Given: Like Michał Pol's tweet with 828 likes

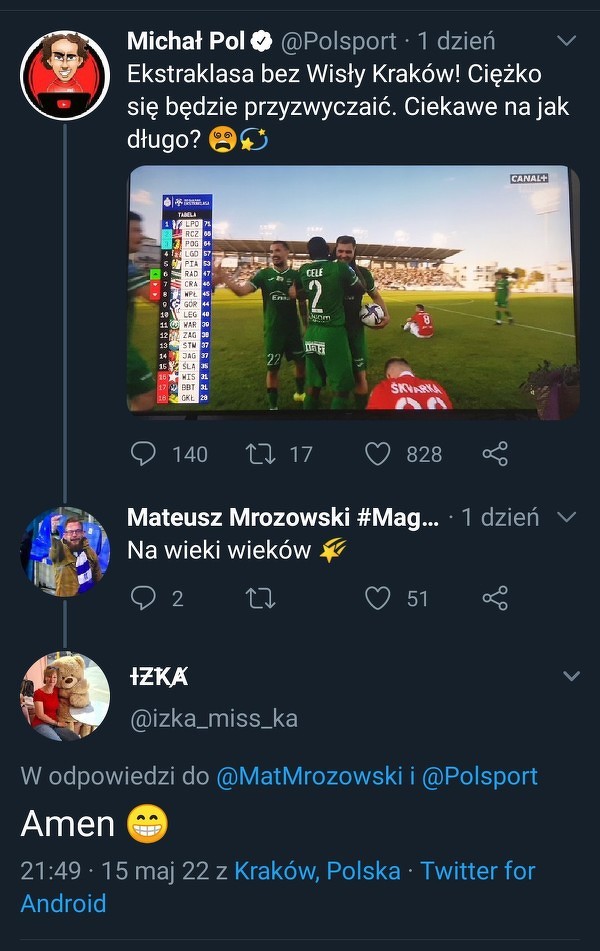Looking at the screenshot, I should coord(378,454).
